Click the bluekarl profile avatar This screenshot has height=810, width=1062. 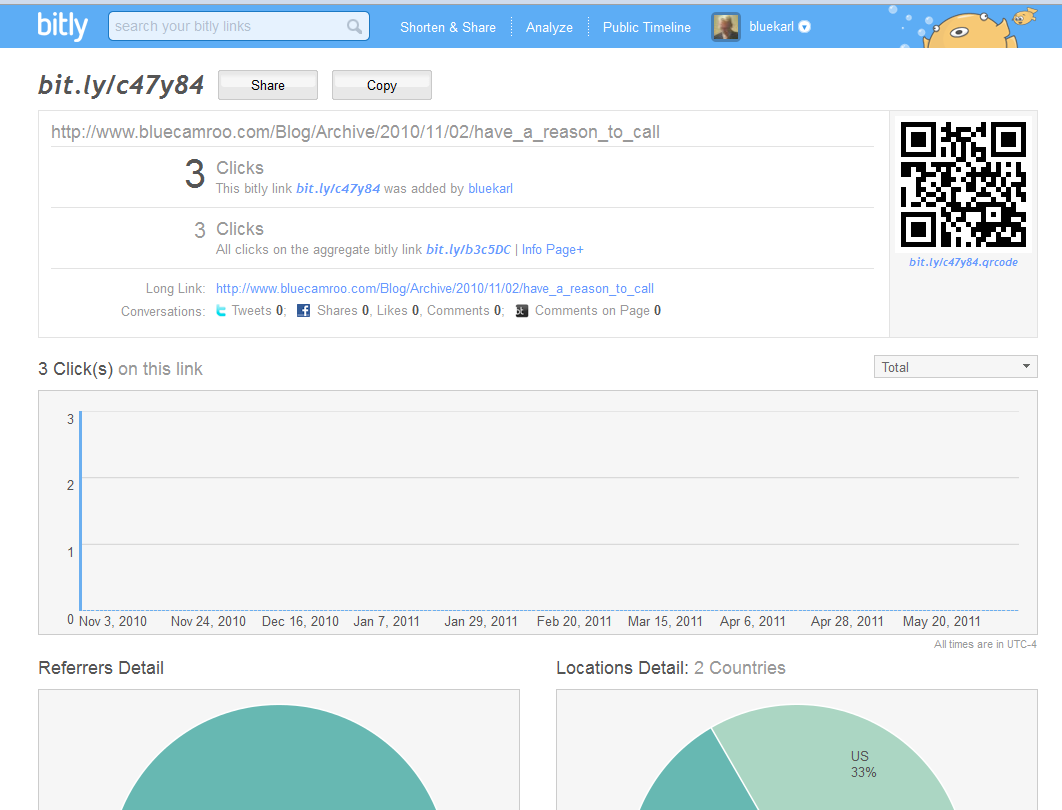(x=725, y=27)
